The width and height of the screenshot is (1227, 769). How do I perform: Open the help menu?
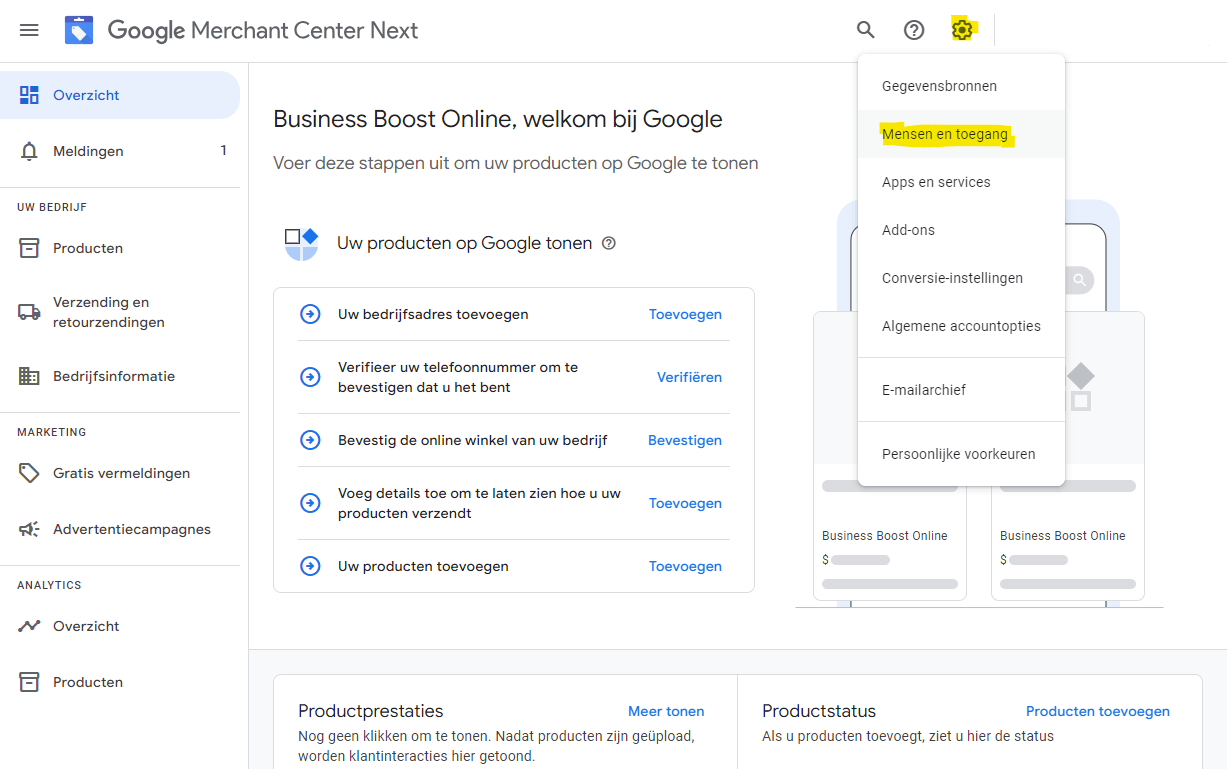tap(913, 30)
